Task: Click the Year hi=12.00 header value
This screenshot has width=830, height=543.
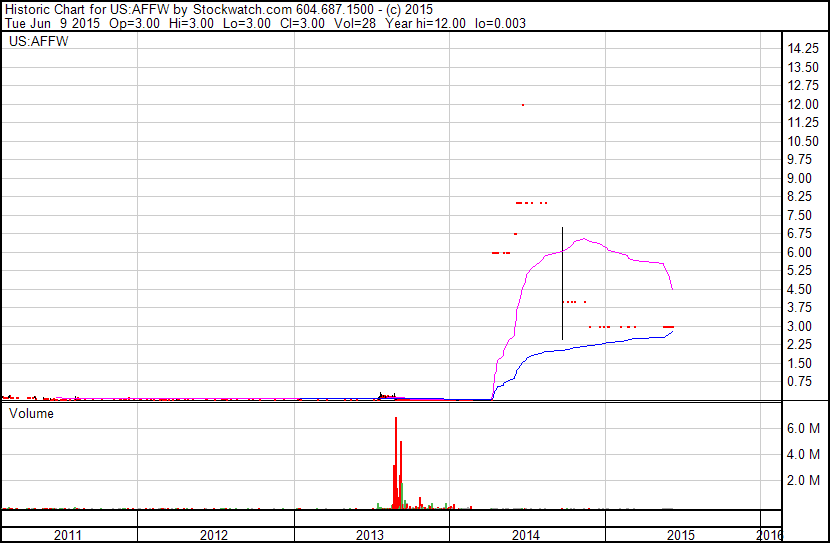Action: pos(426,23)
